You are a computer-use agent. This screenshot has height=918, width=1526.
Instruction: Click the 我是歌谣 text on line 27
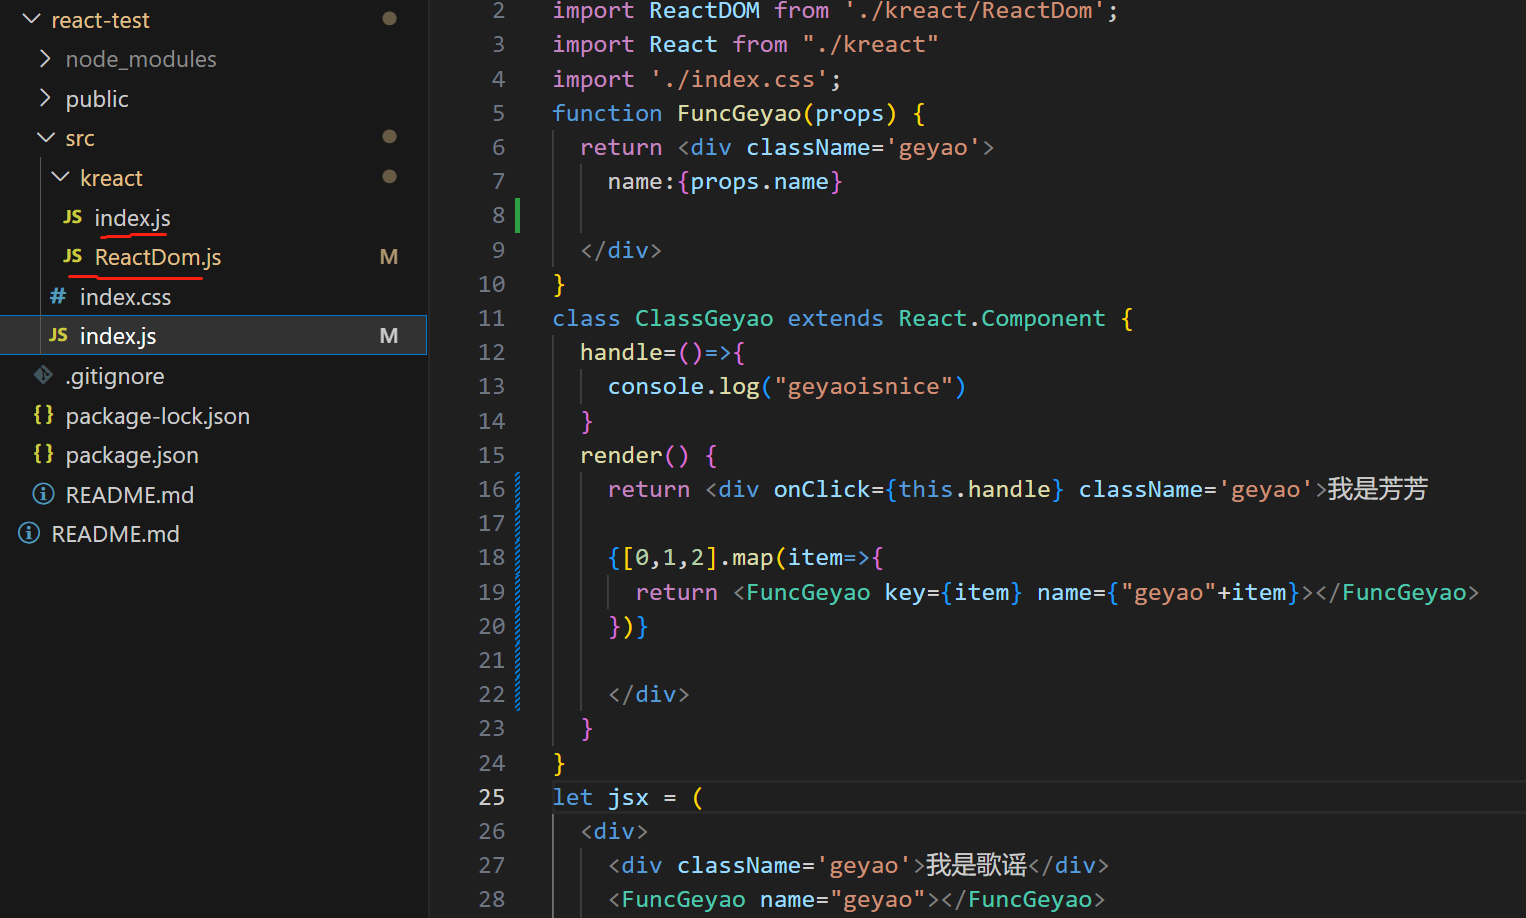tap(976, 864)
